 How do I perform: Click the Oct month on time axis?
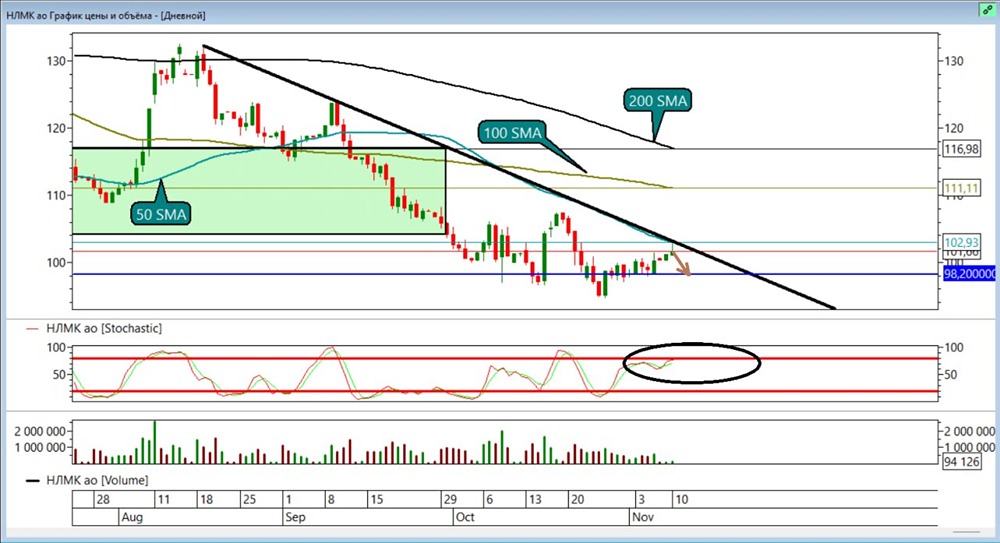point(464,518)
